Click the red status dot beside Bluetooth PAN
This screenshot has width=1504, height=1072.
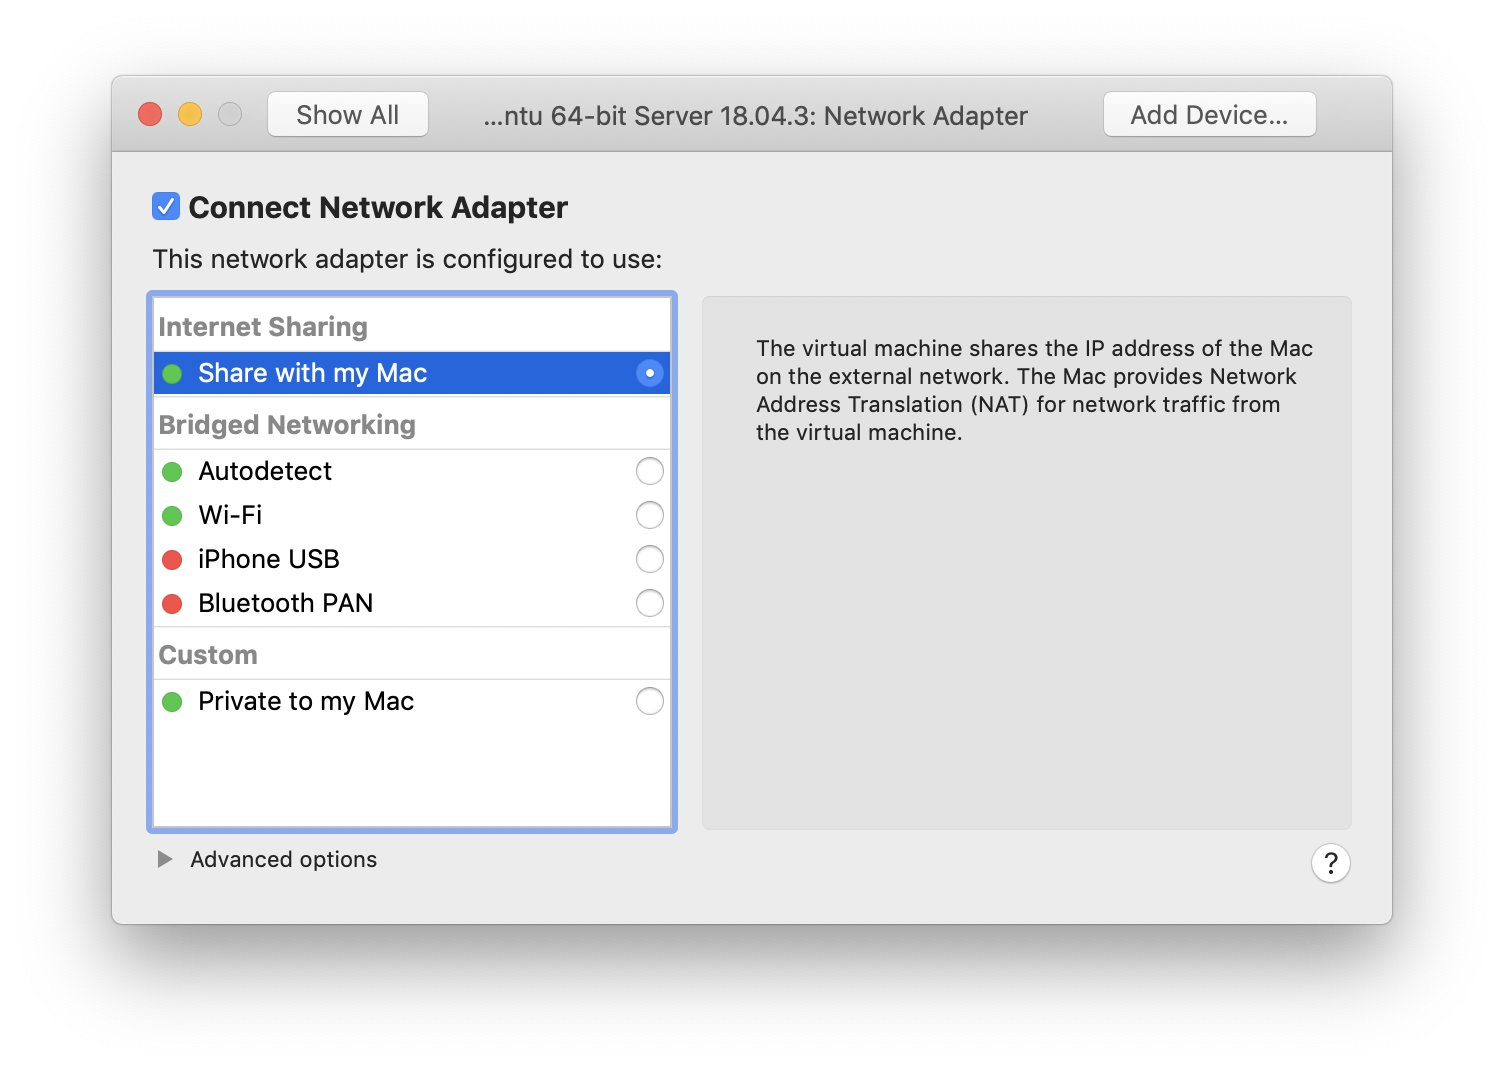point(172,604)
